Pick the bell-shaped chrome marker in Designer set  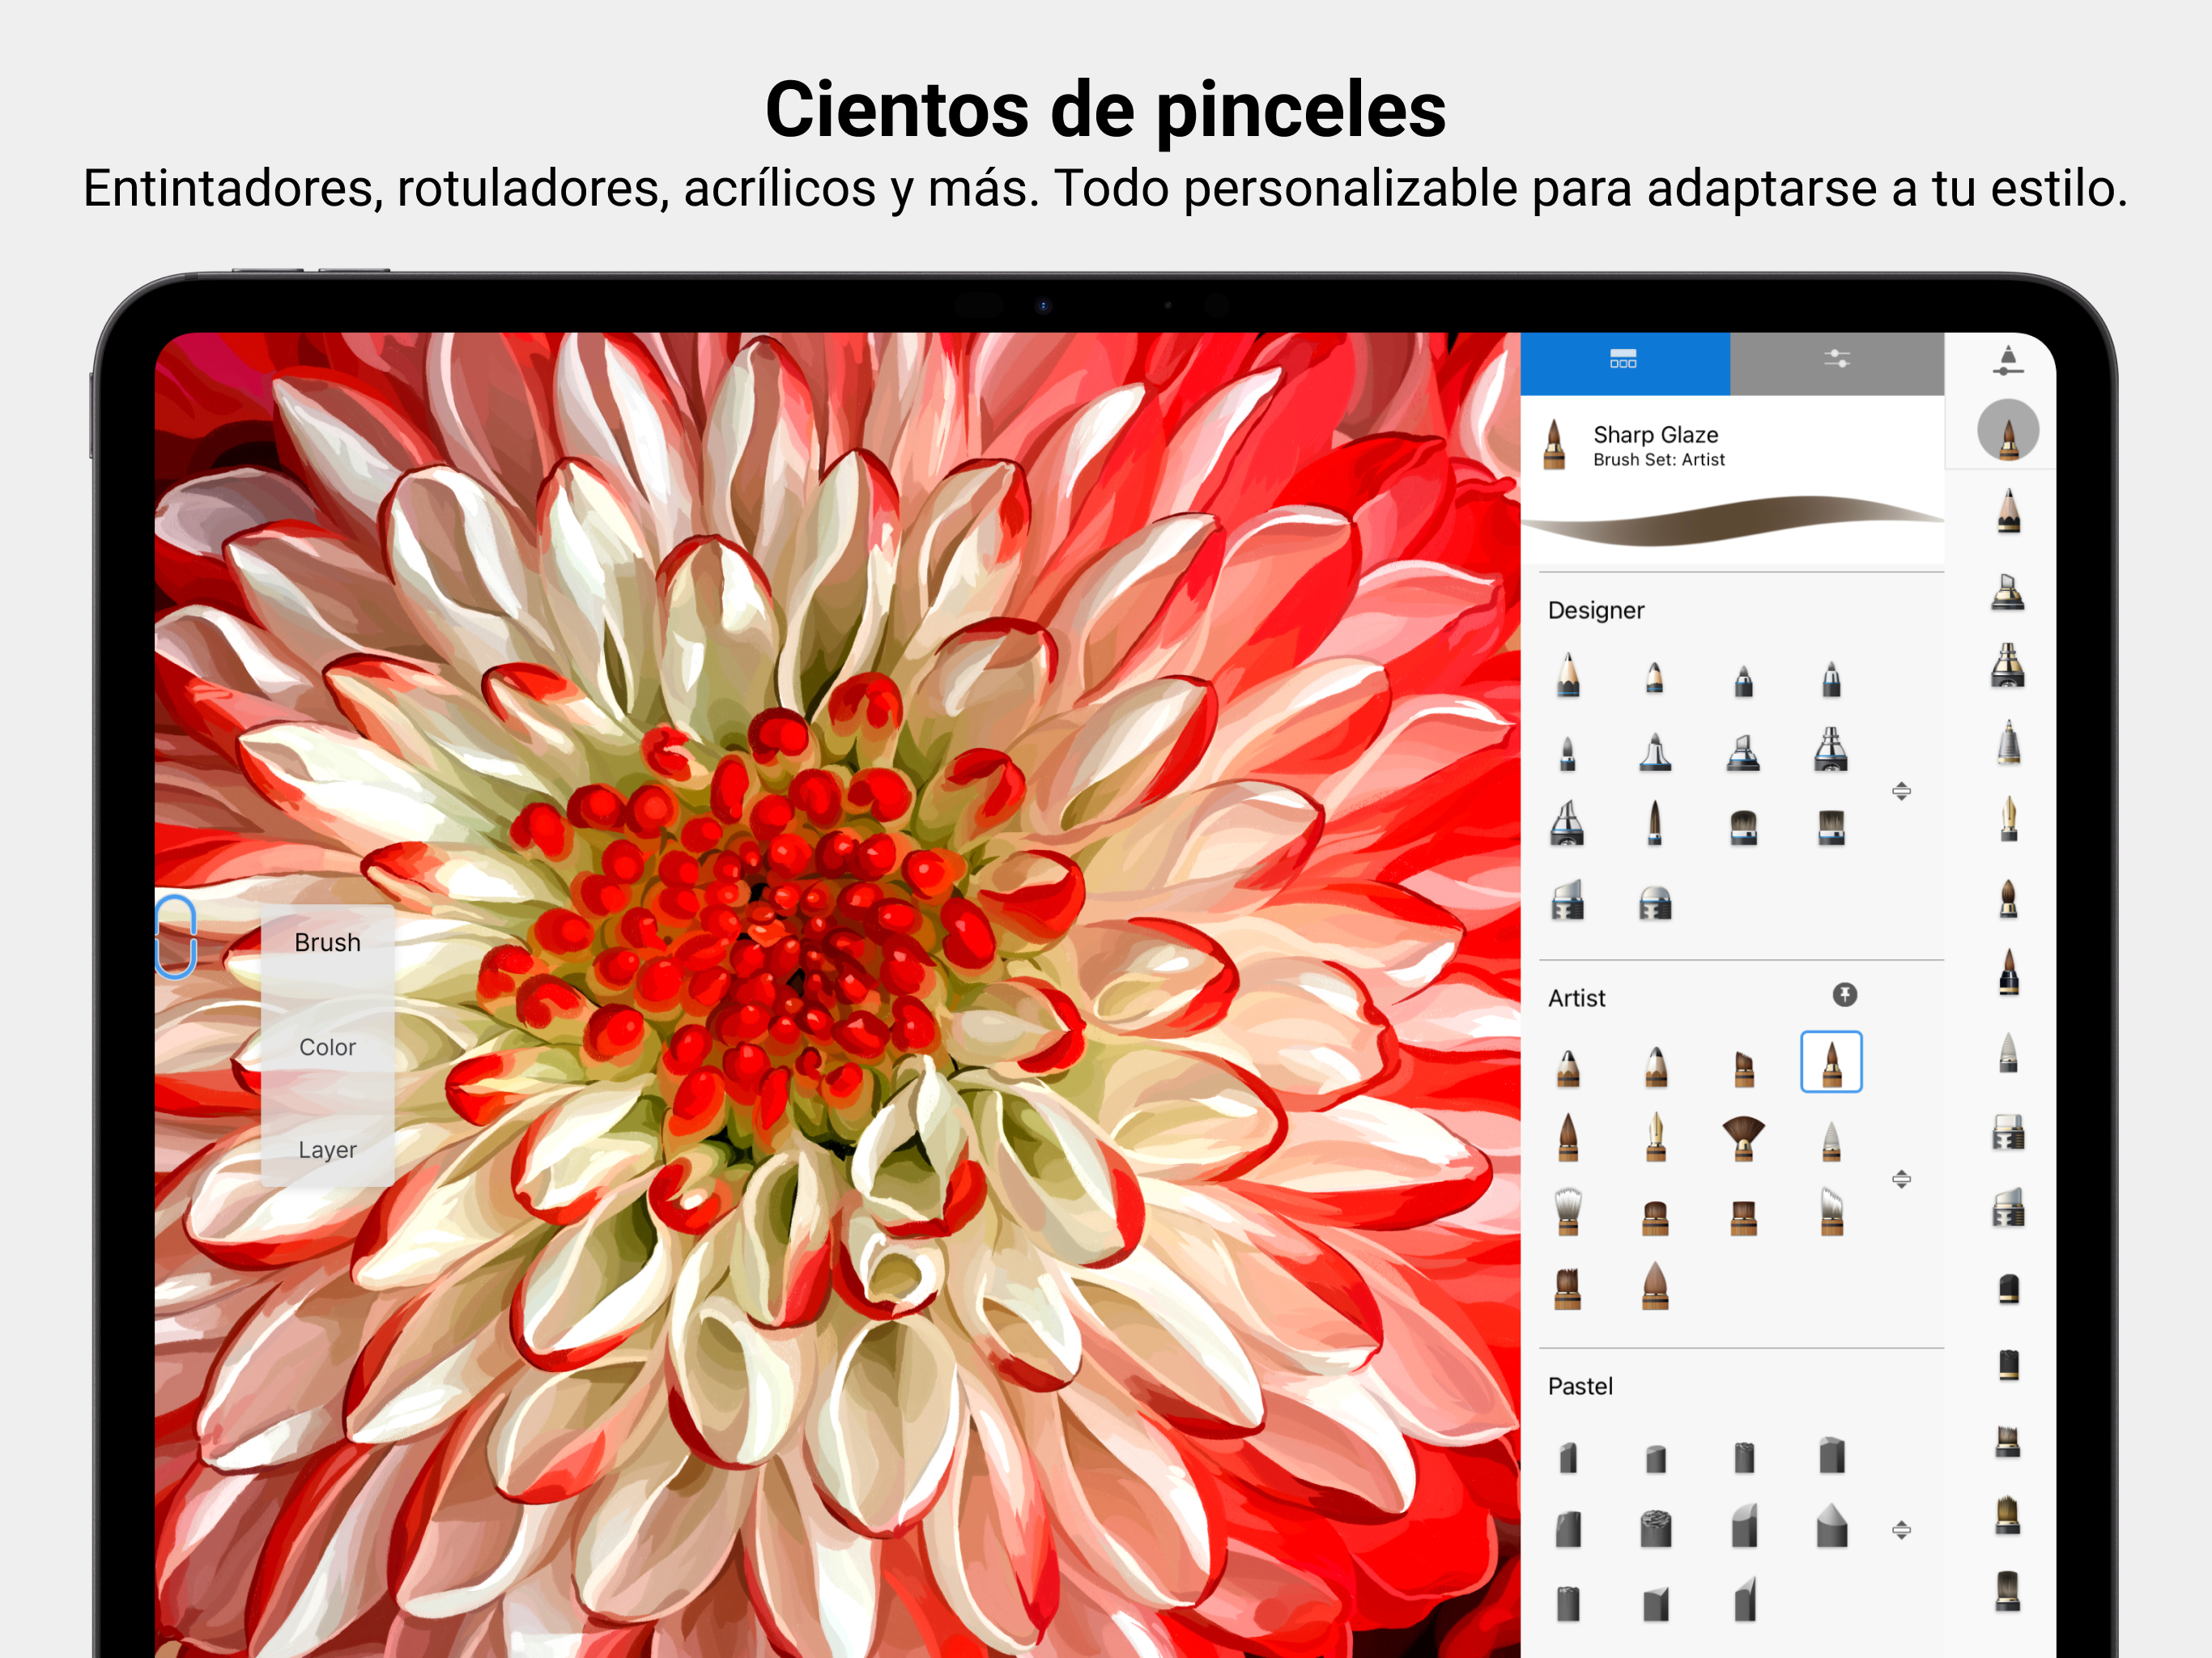tap(1655, 752)
